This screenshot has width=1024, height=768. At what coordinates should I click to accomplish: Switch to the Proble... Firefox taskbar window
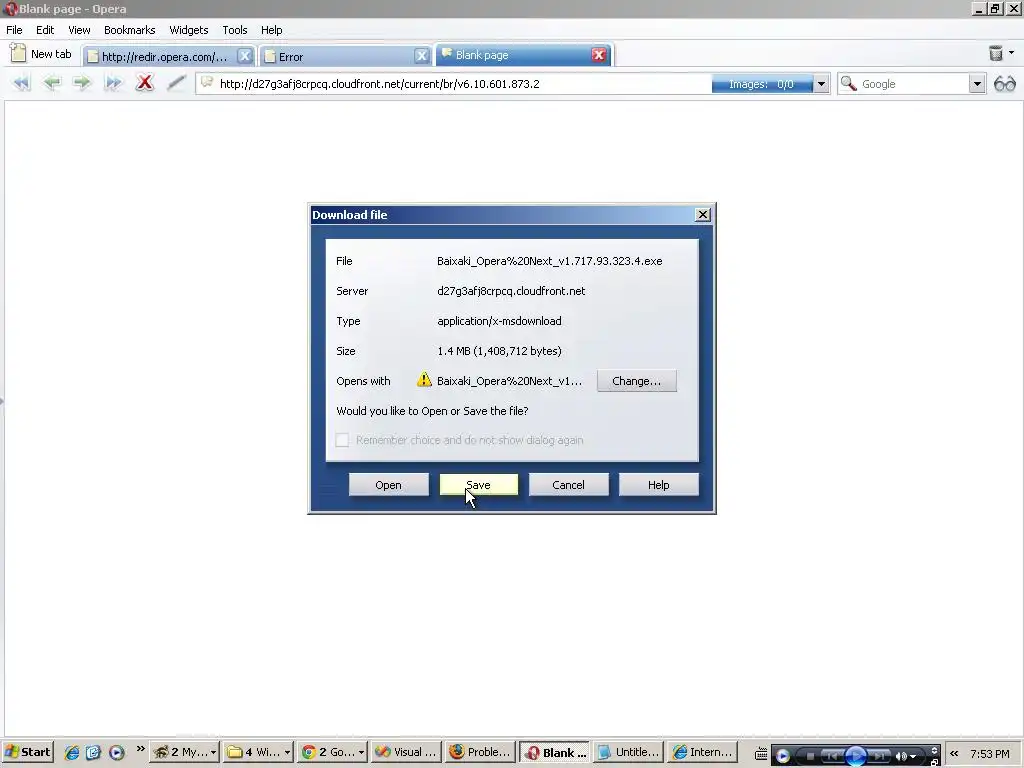coord(481,752)
